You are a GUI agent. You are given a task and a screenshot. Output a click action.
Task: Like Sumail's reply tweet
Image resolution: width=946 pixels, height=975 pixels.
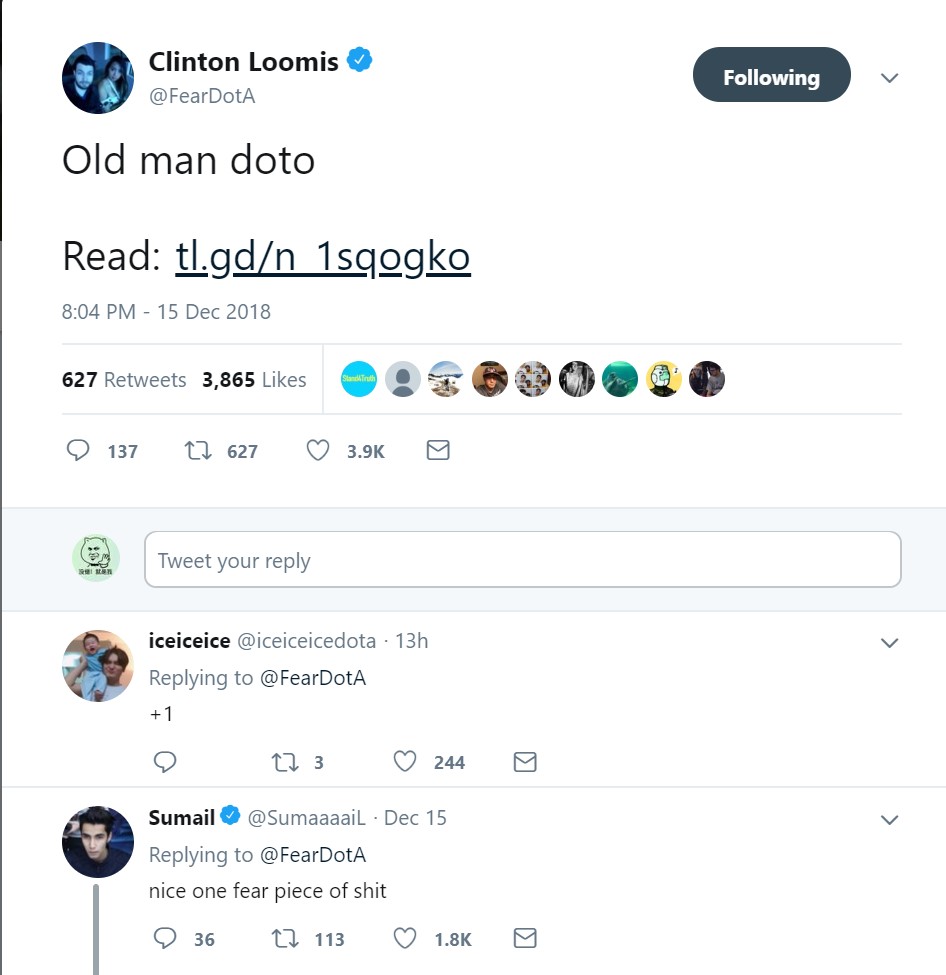404,939
